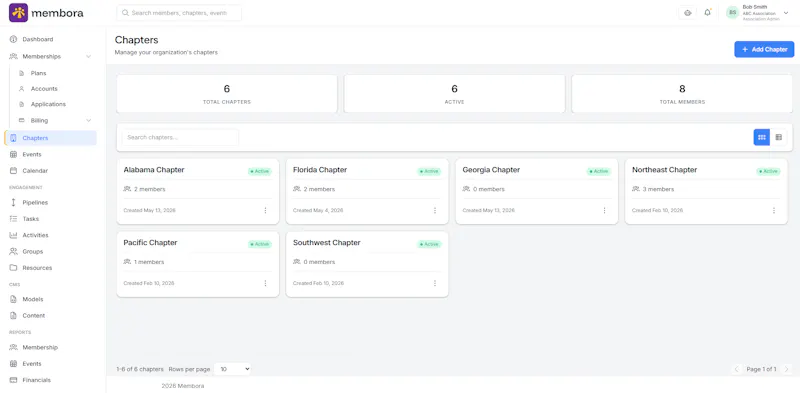Click the Calendar sidebar icon
The height and width of the screenshot is (393, 800).
pyautogui.click(x=13, y=171)
